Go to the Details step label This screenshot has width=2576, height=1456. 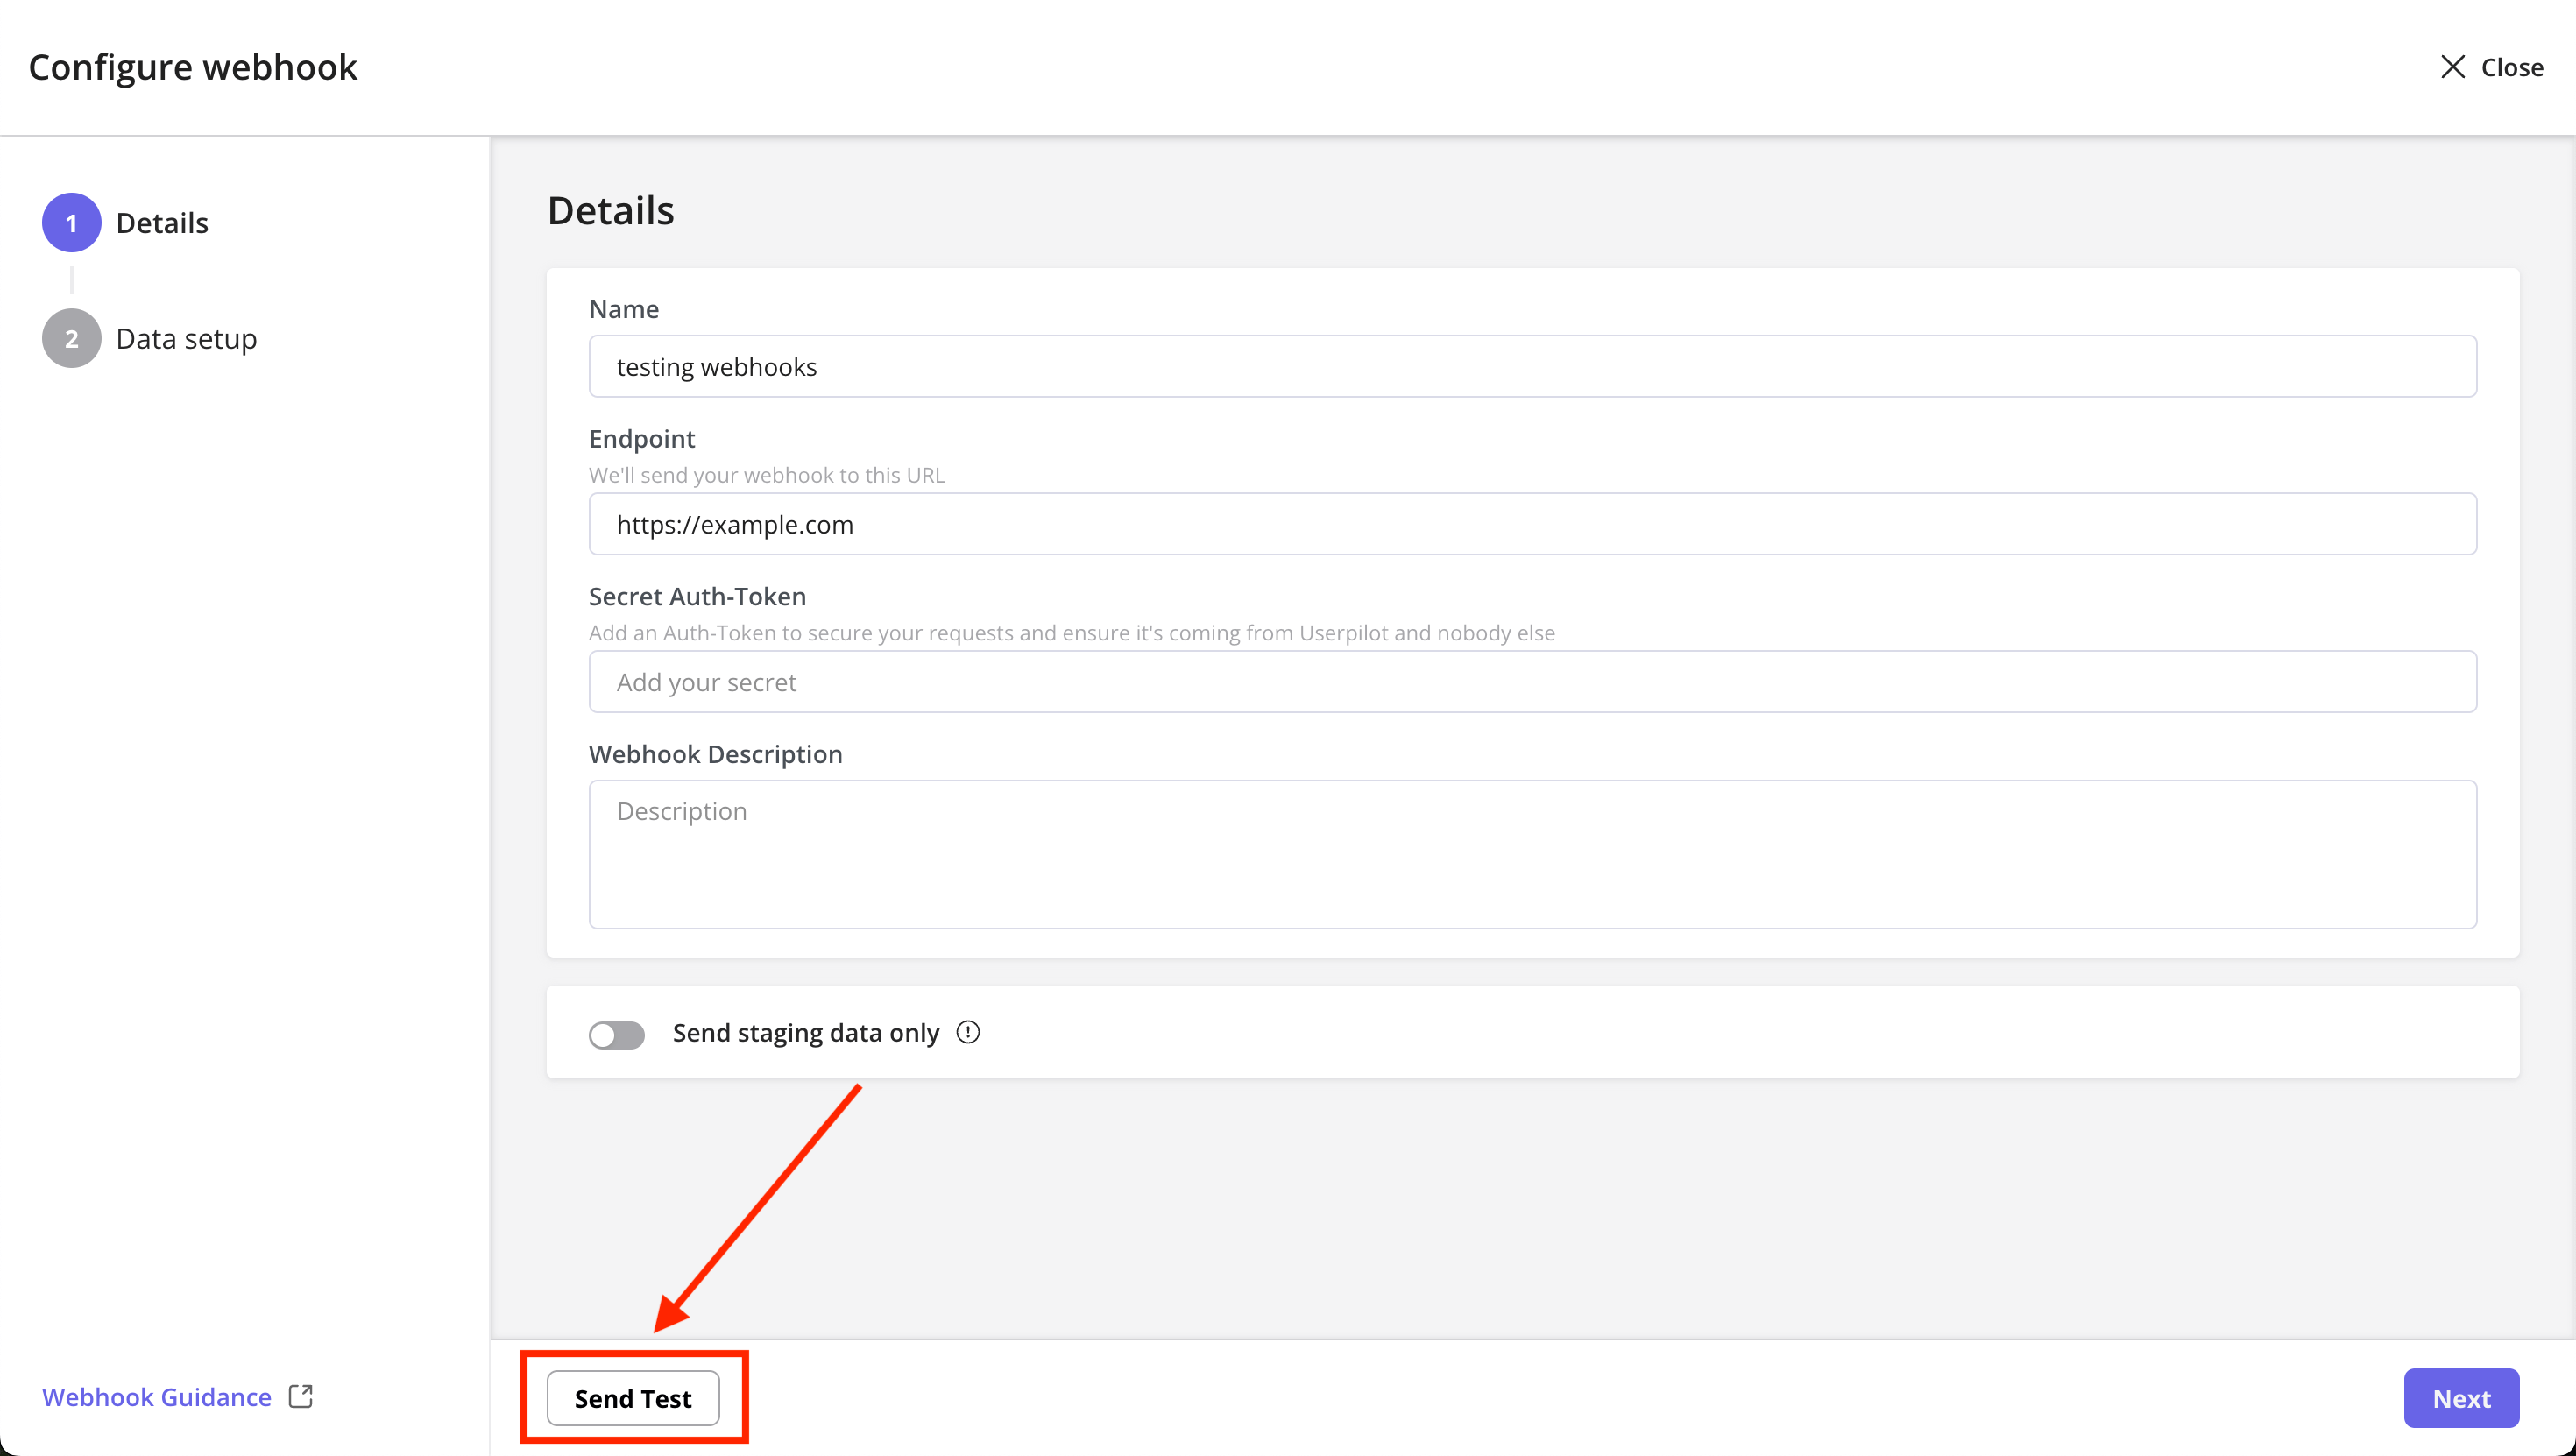click(162, 222)
